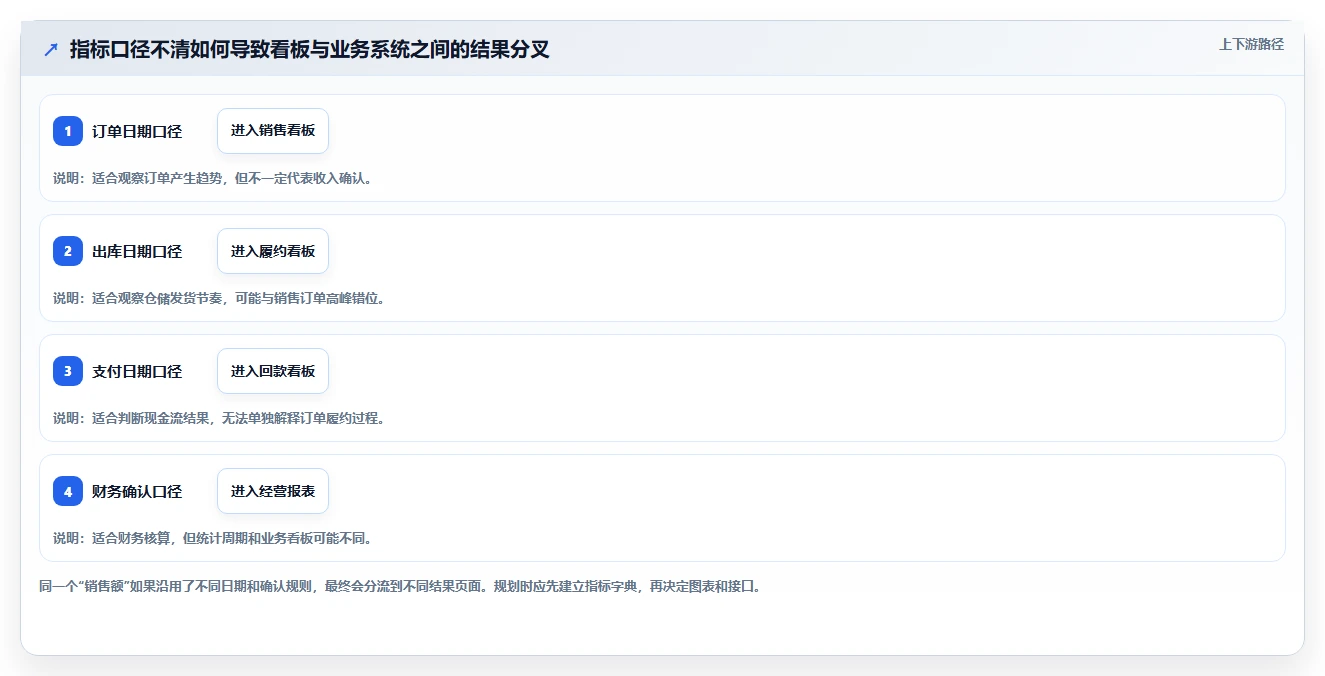
Task: Click the step 2 number badge
Action: pos(68,251)
